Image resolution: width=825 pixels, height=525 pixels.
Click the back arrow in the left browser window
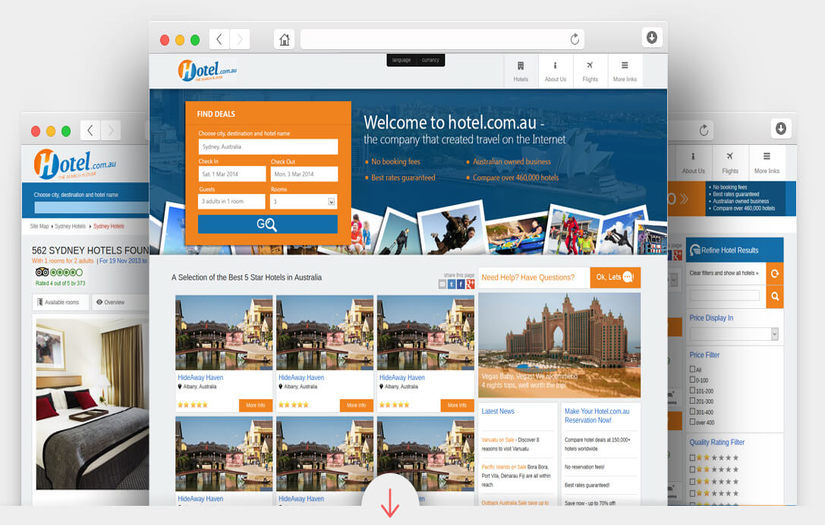click(90, 130)
